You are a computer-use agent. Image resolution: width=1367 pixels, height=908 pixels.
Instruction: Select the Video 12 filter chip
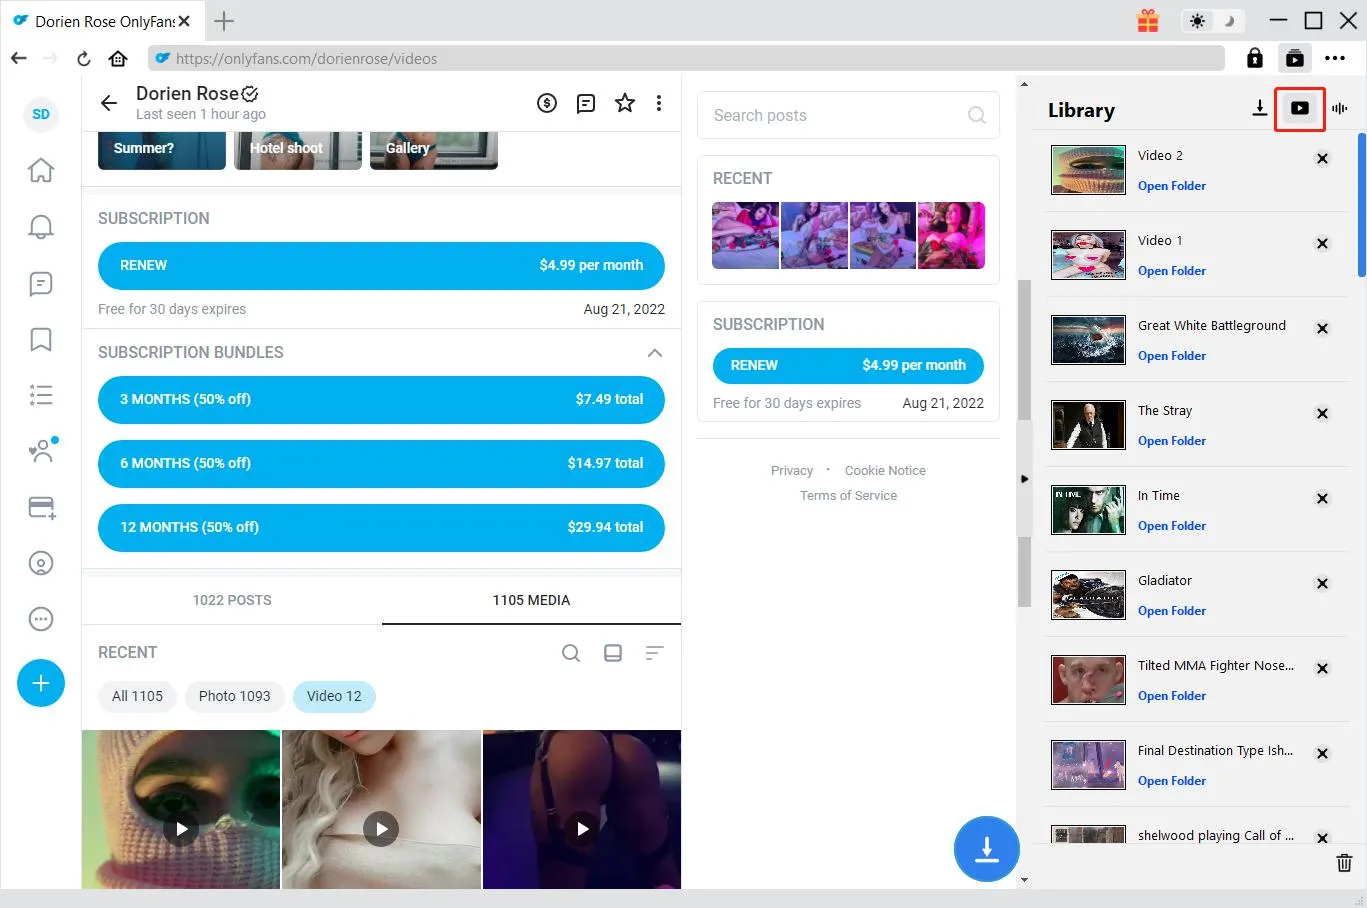tap(334, 696)
